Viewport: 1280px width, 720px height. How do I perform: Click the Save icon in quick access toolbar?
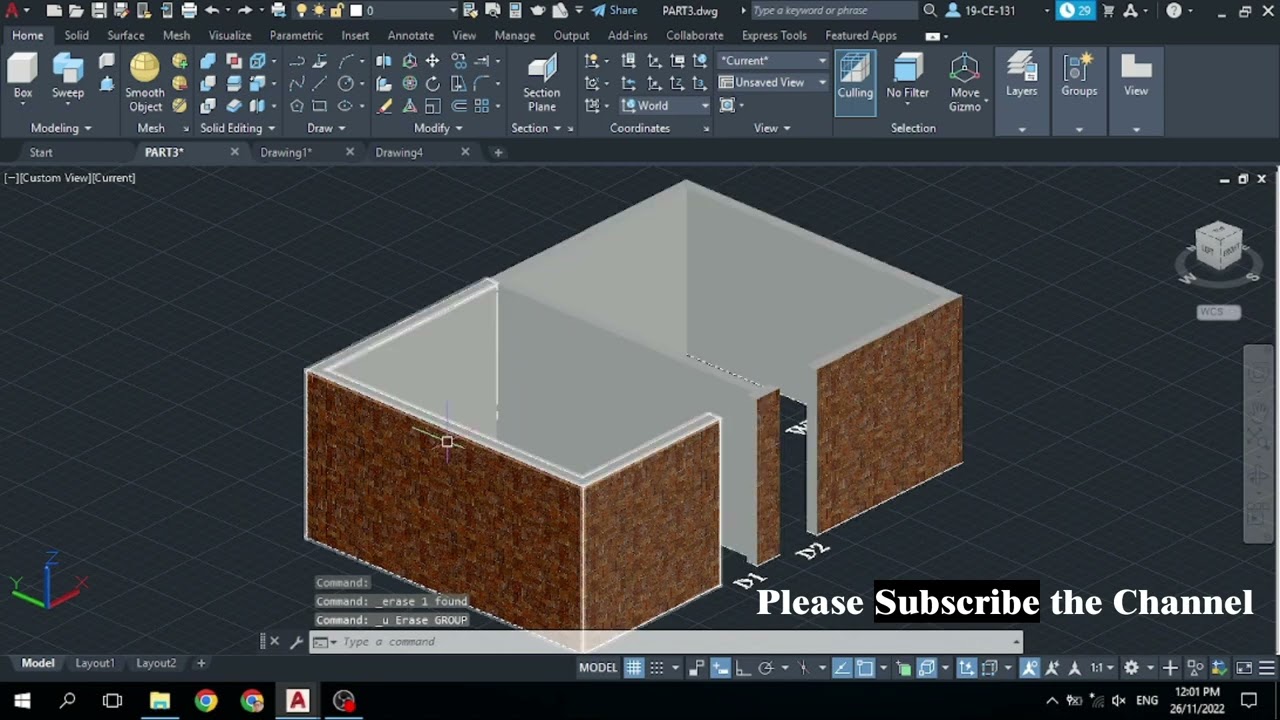[x=99, y=10]
